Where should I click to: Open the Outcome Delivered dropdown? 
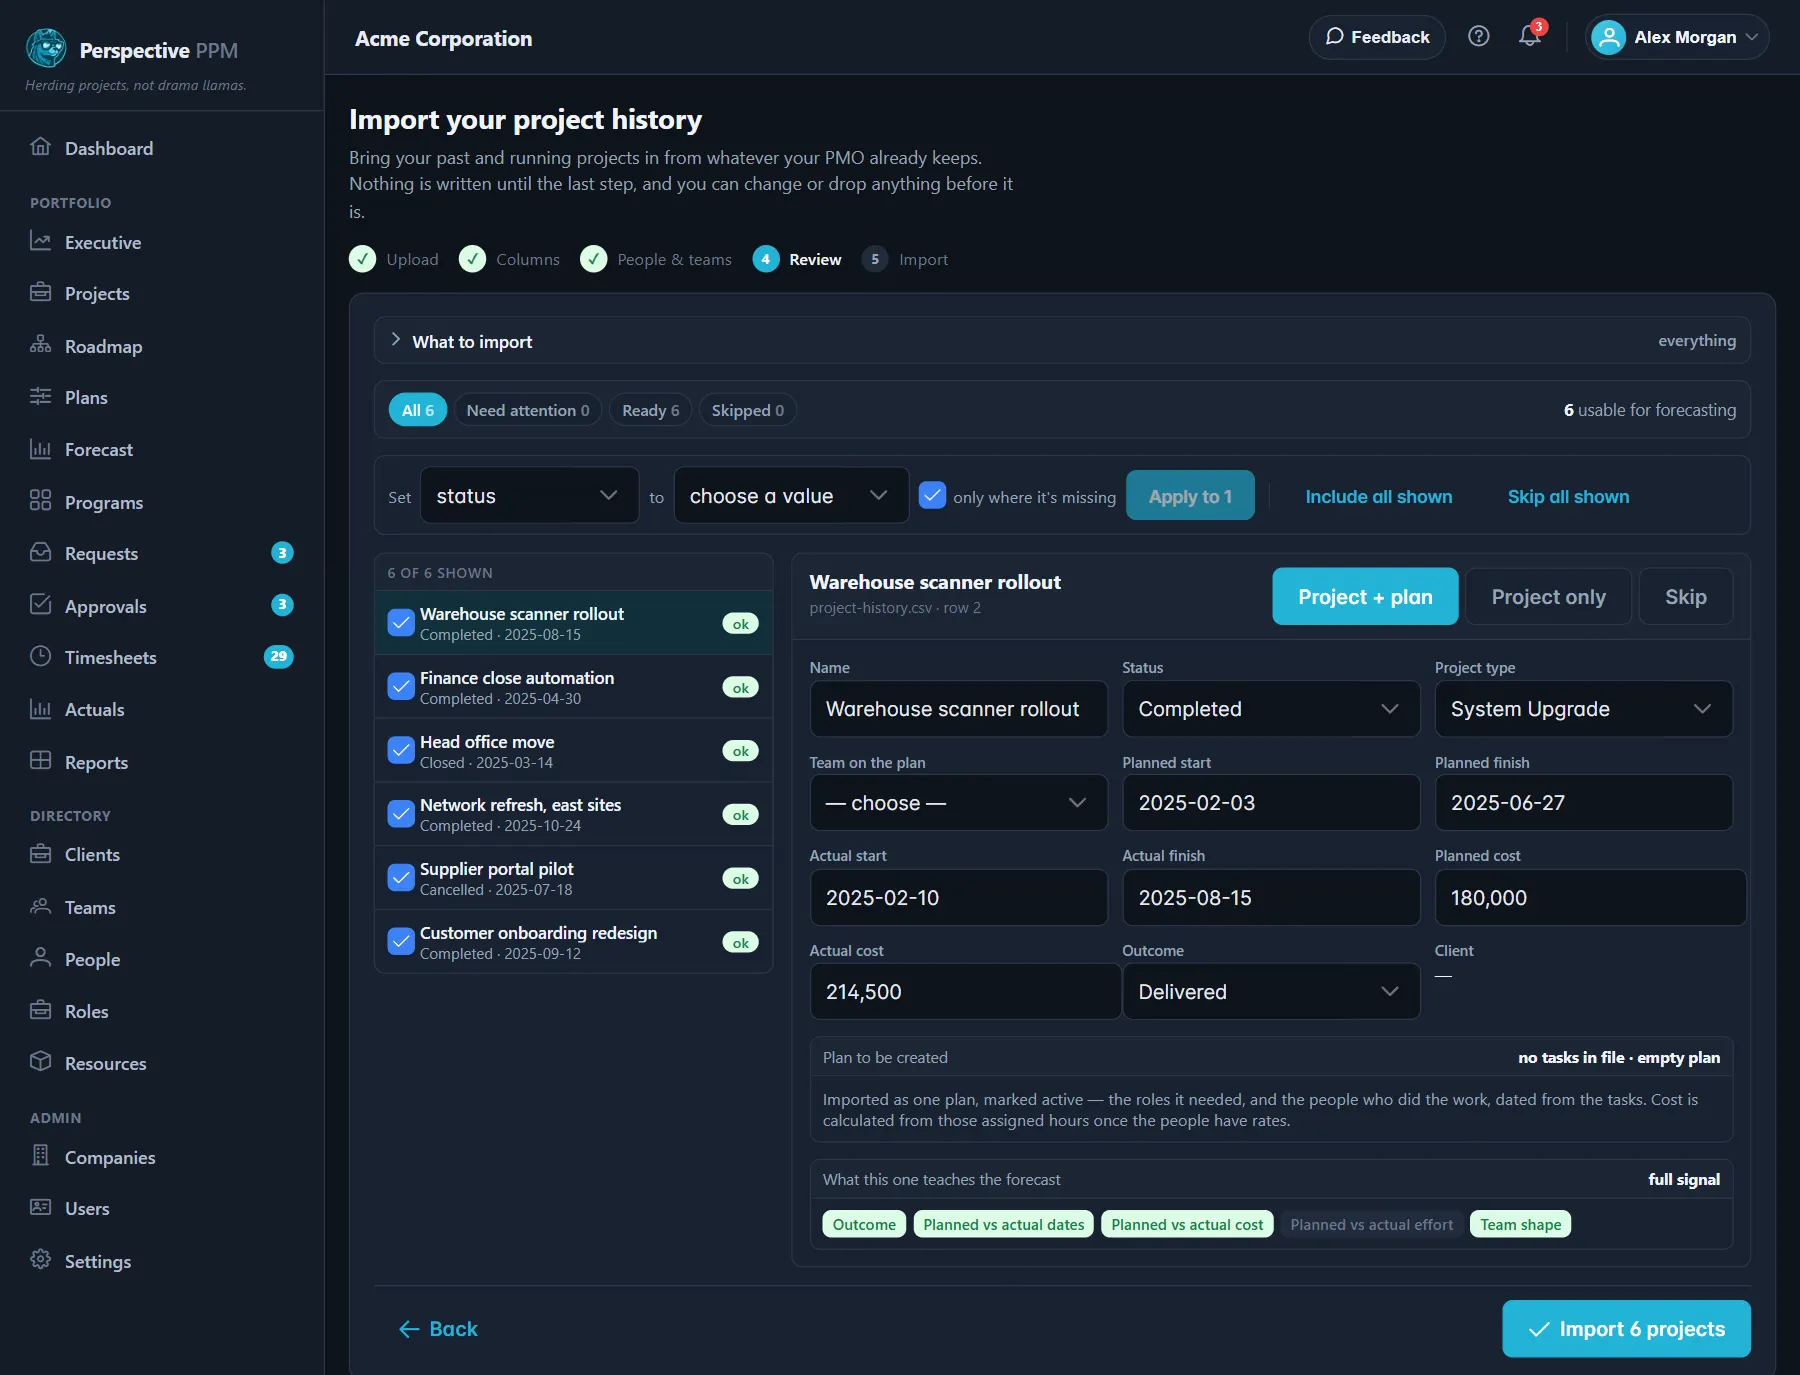(1270, 992)
